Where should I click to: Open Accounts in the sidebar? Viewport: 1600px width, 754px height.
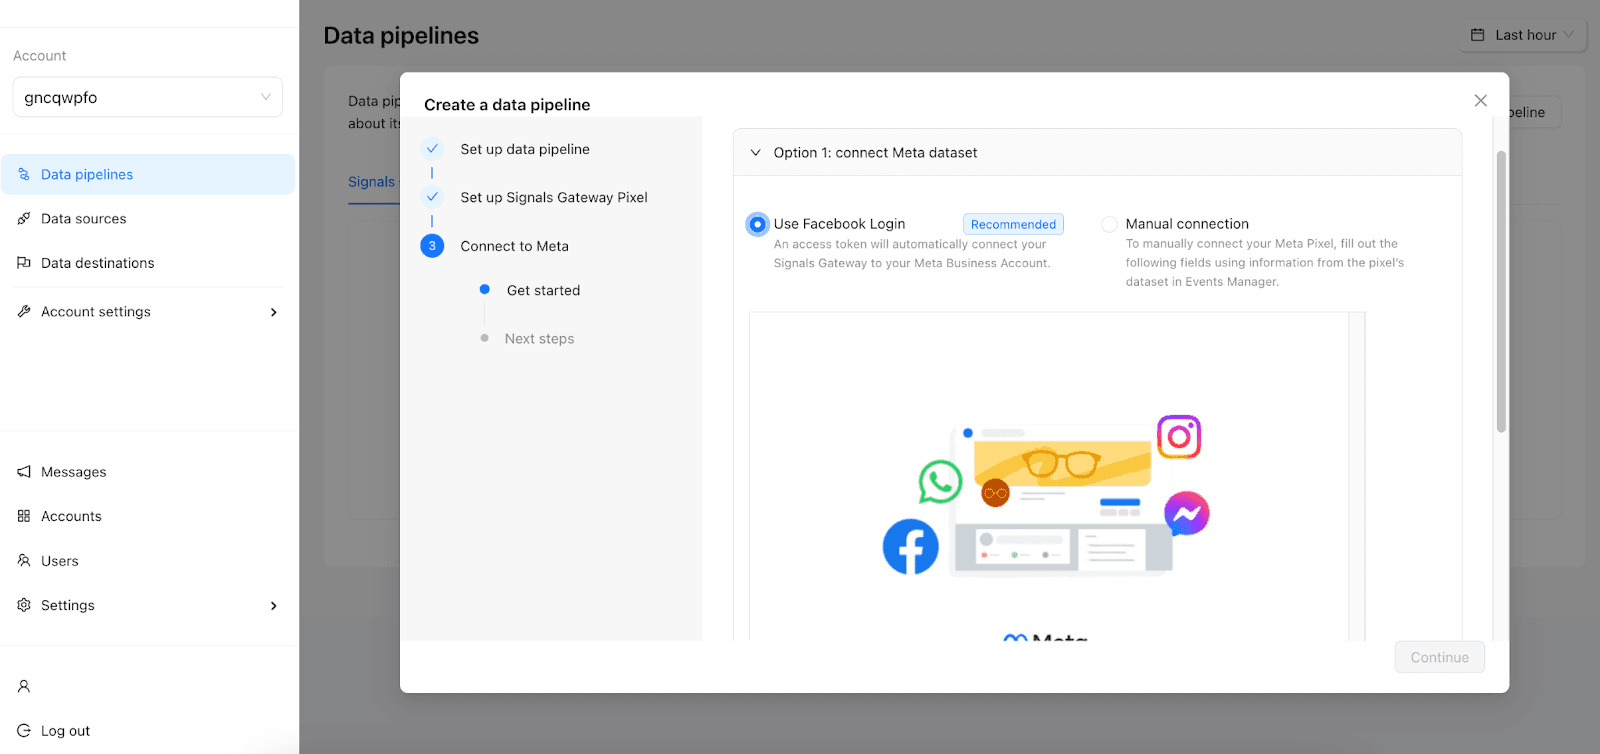click(148, 516)
